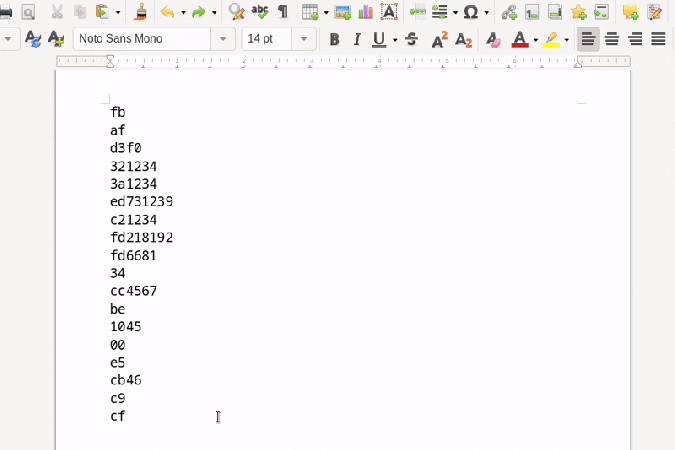Expand the Insert Table dropdown arrow
675x450 pixels.
pos(326,13)
